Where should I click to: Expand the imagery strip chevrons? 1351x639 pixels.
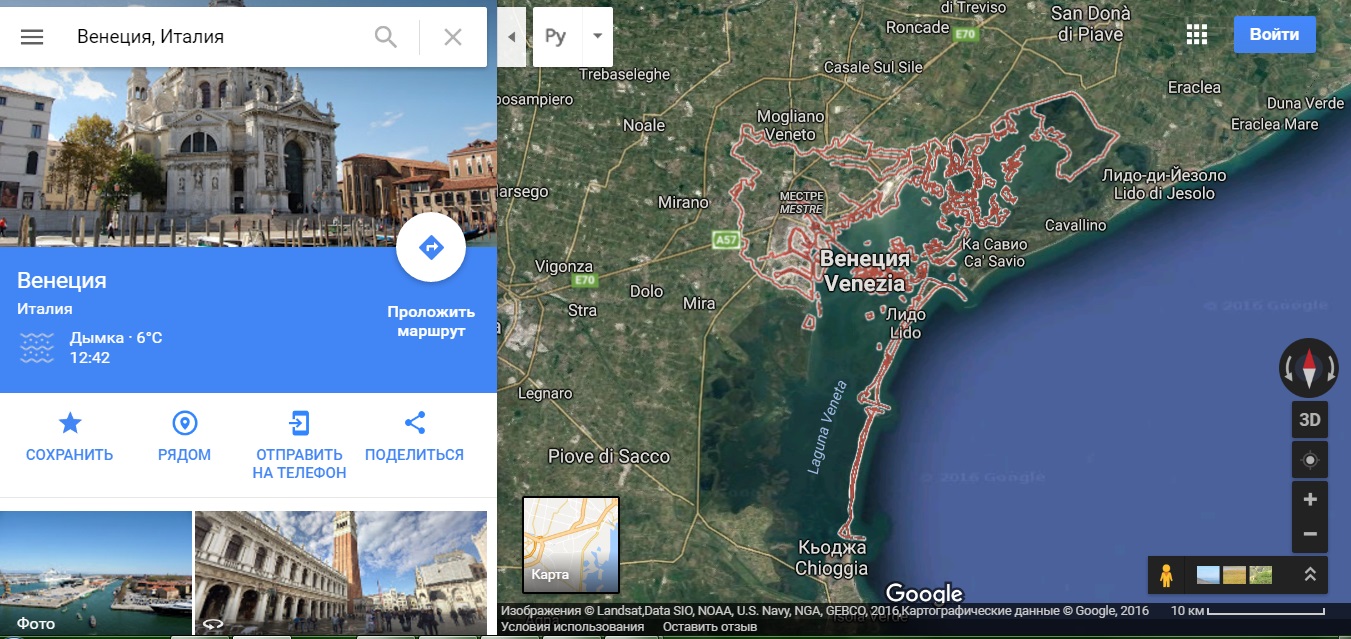coord(1309,575)
